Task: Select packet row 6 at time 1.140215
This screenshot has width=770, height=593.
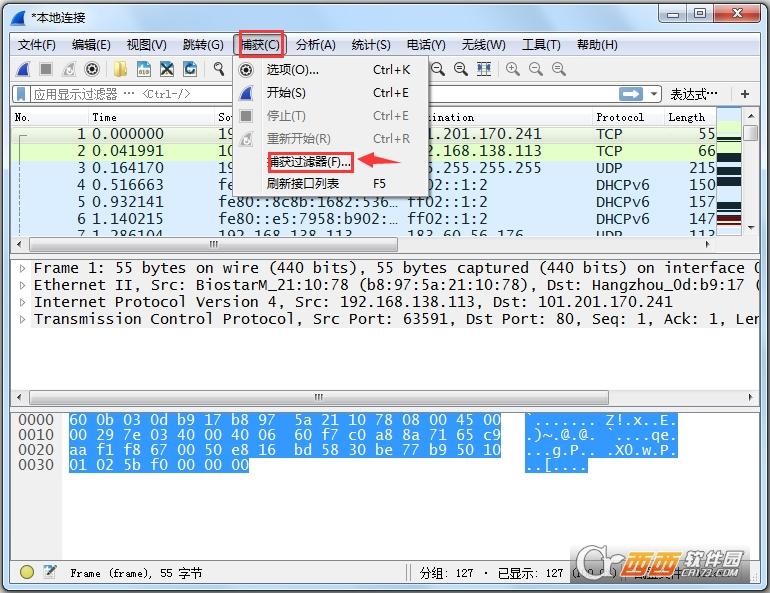Action: [363, 218]
